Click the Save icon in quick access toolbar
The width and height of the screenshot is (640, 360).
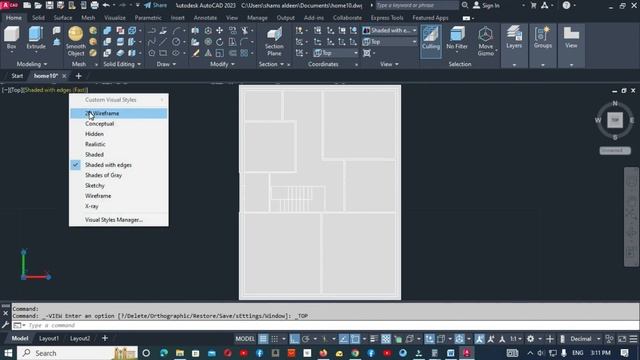coord(49,5)
